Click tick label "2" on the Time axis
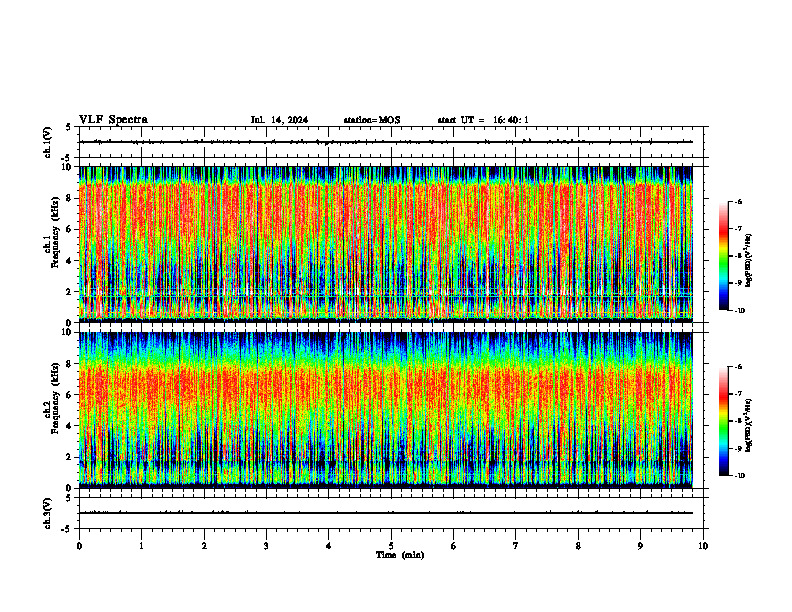 [204, 546]
